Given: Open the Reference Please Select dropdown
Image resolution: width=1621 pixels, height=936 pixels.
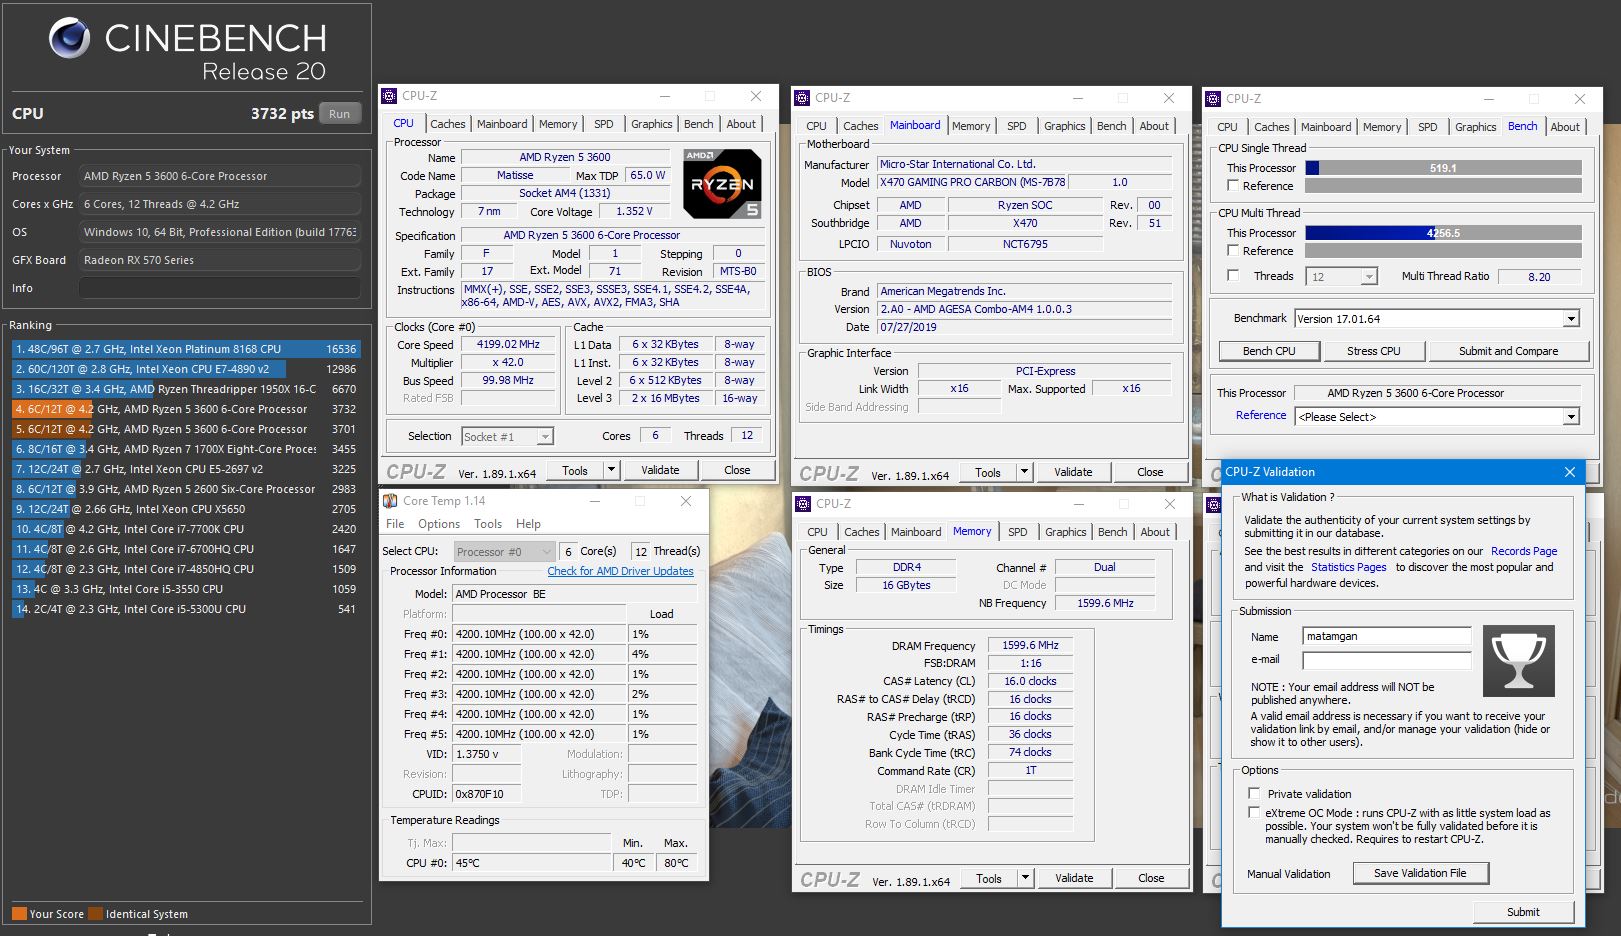Looking at the screenshot, I should [1571, 417].
